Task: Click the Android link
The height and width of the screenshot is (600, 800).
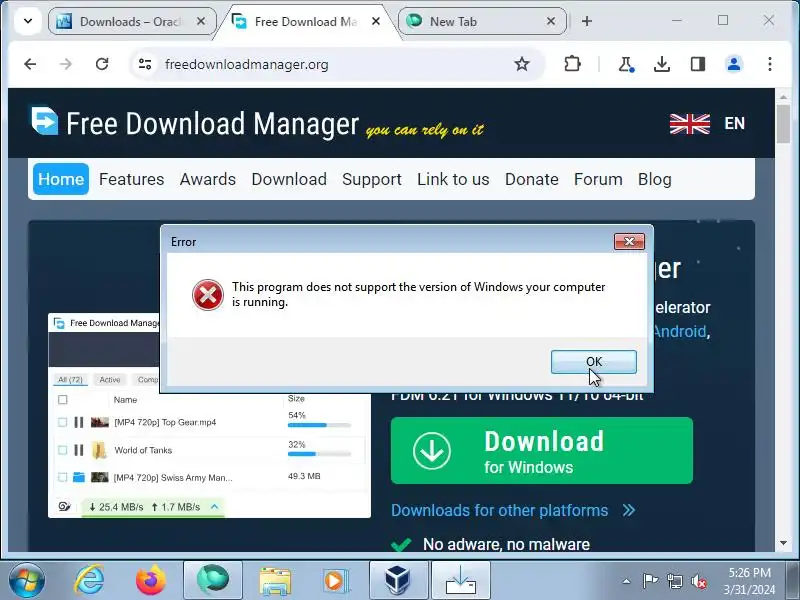Action: (x=680, y=332)
